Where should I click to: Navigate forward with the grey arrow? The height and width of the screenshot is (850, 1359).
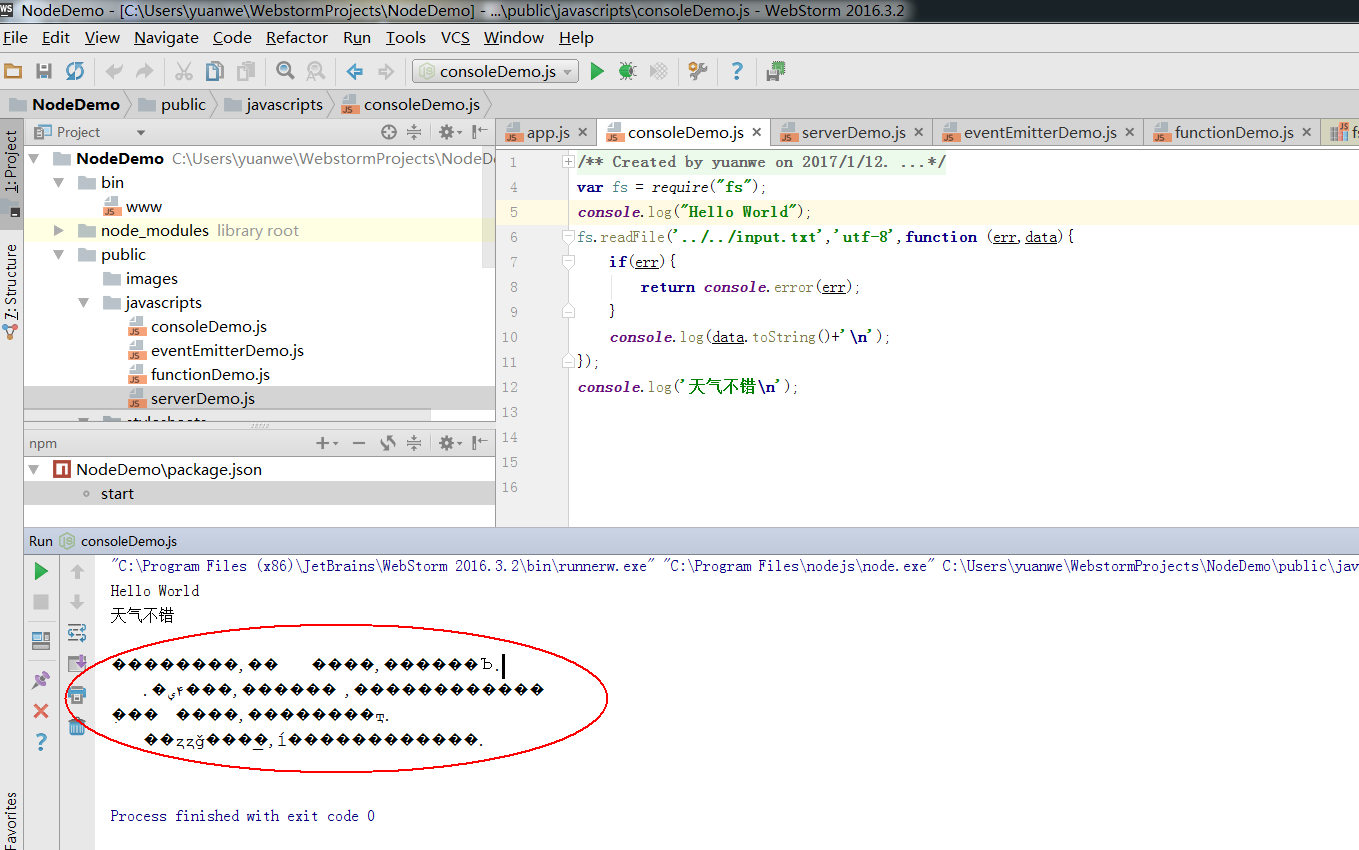pyautogui.click(x=385, y=71)
